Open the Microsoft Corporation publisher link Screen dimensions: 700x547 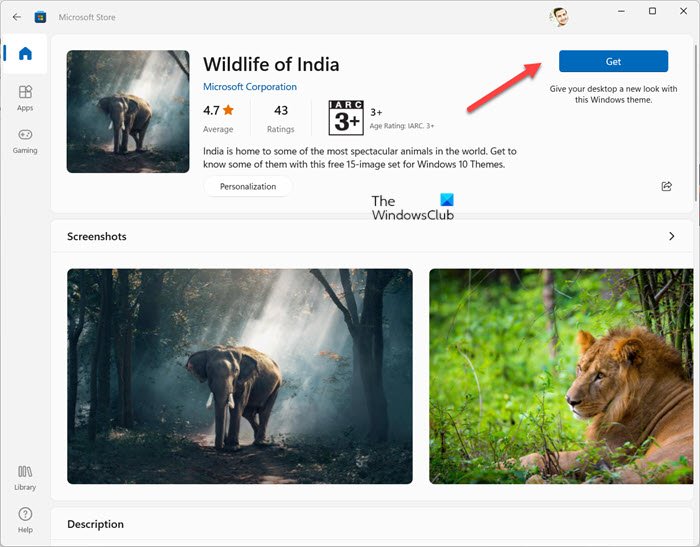[x=250, y=87]
